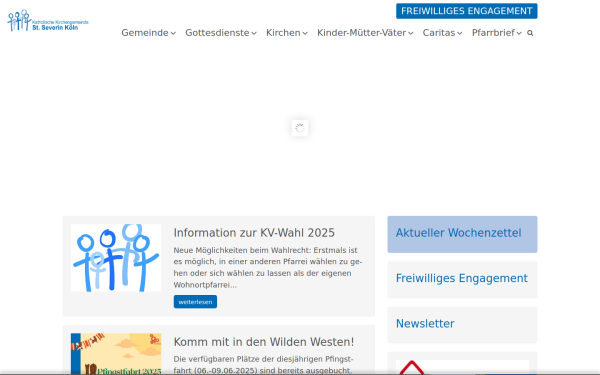Click the text starting 'Neue Möglichkeiten beim Wahlrecht'
The image size is (600, 375).
pyautogui.click(x=268, y=267)
